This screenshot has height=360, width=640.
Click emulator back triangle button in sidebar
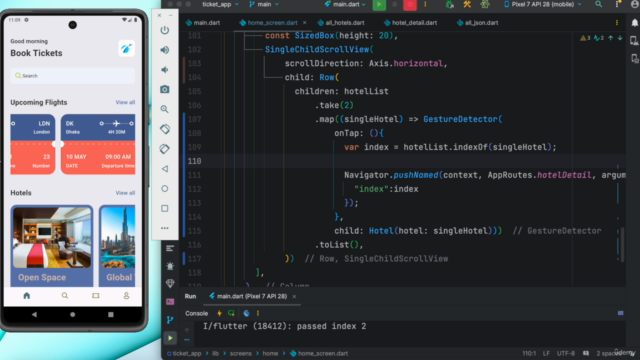click(x=164, y=169)
